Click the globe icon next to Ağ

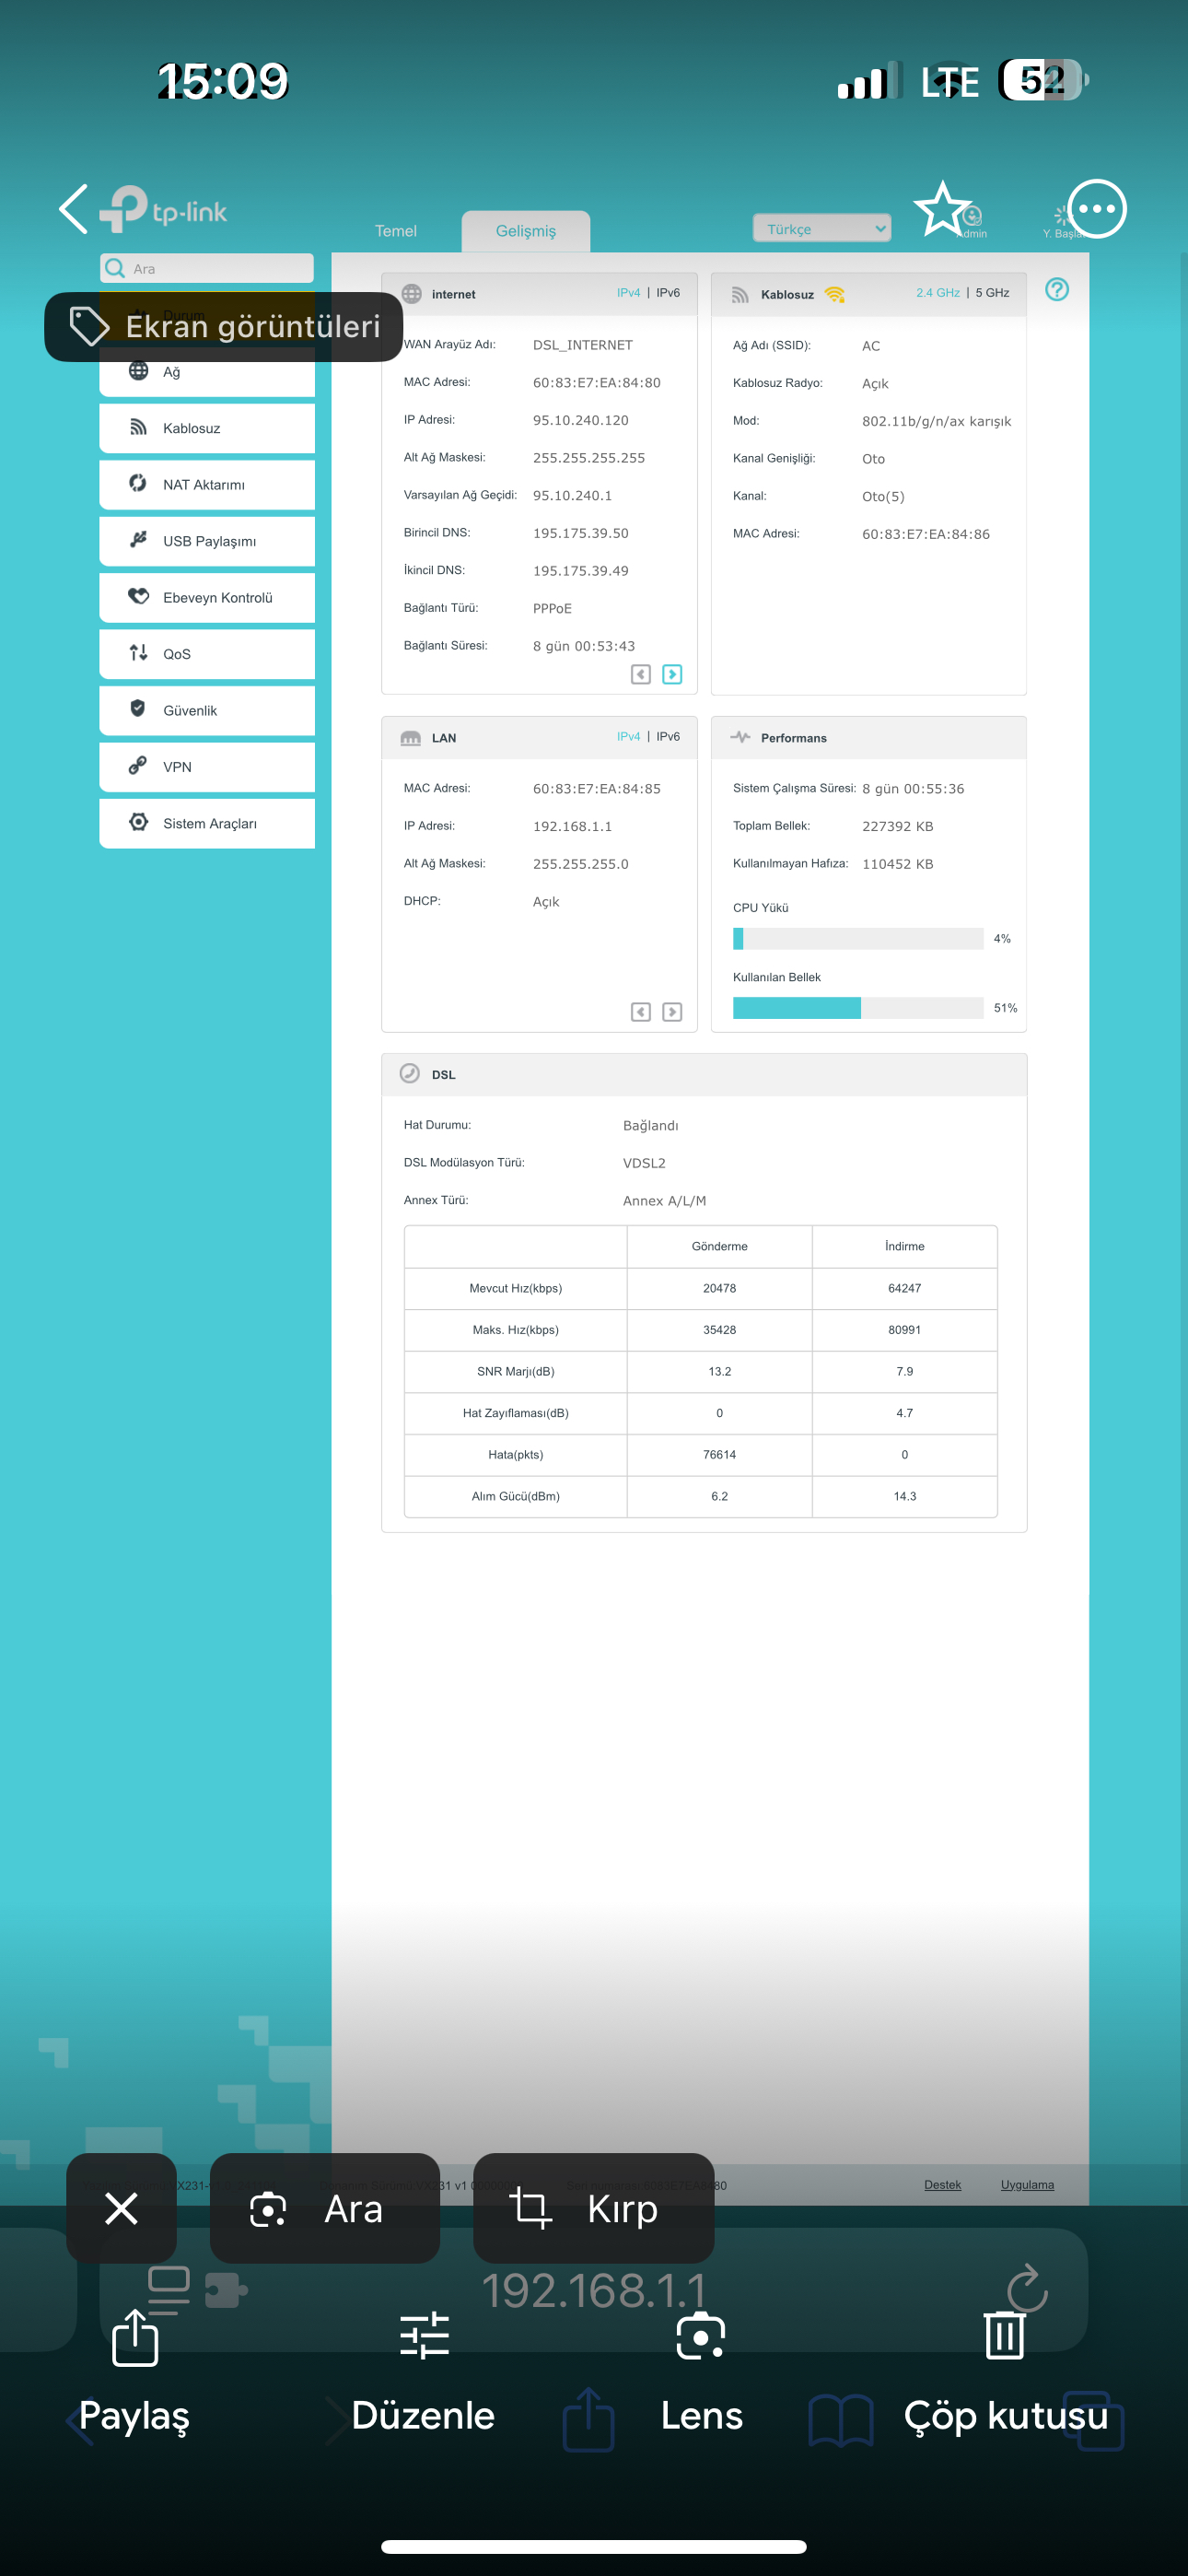139,371
